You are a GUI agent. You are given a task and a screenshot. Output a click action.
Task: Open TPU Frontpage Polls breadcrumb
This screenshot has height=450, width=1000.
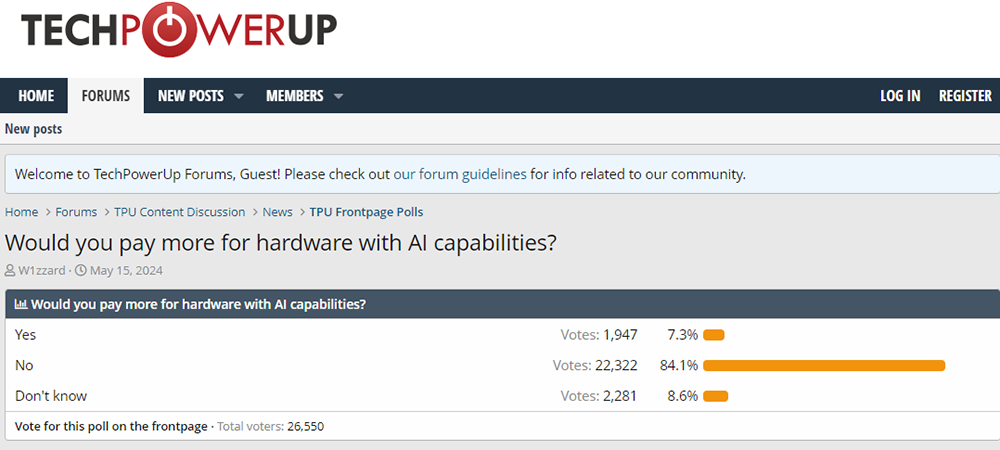coord(366,212)
